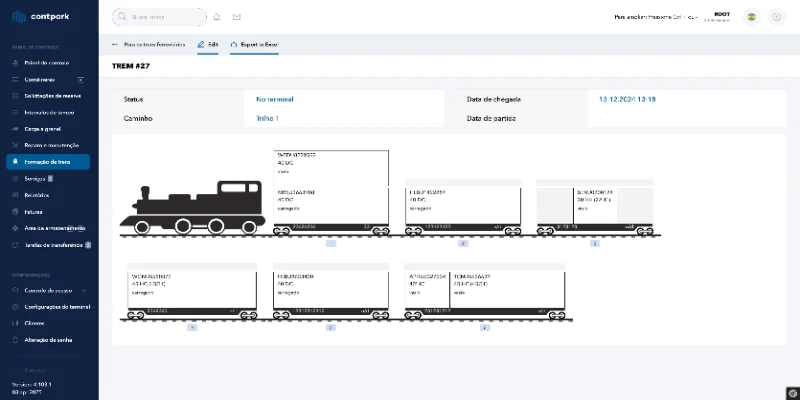This screenshot has width=800, height=400.
Task: Click the logout icon in top right
Action: (x=776, y=17)
